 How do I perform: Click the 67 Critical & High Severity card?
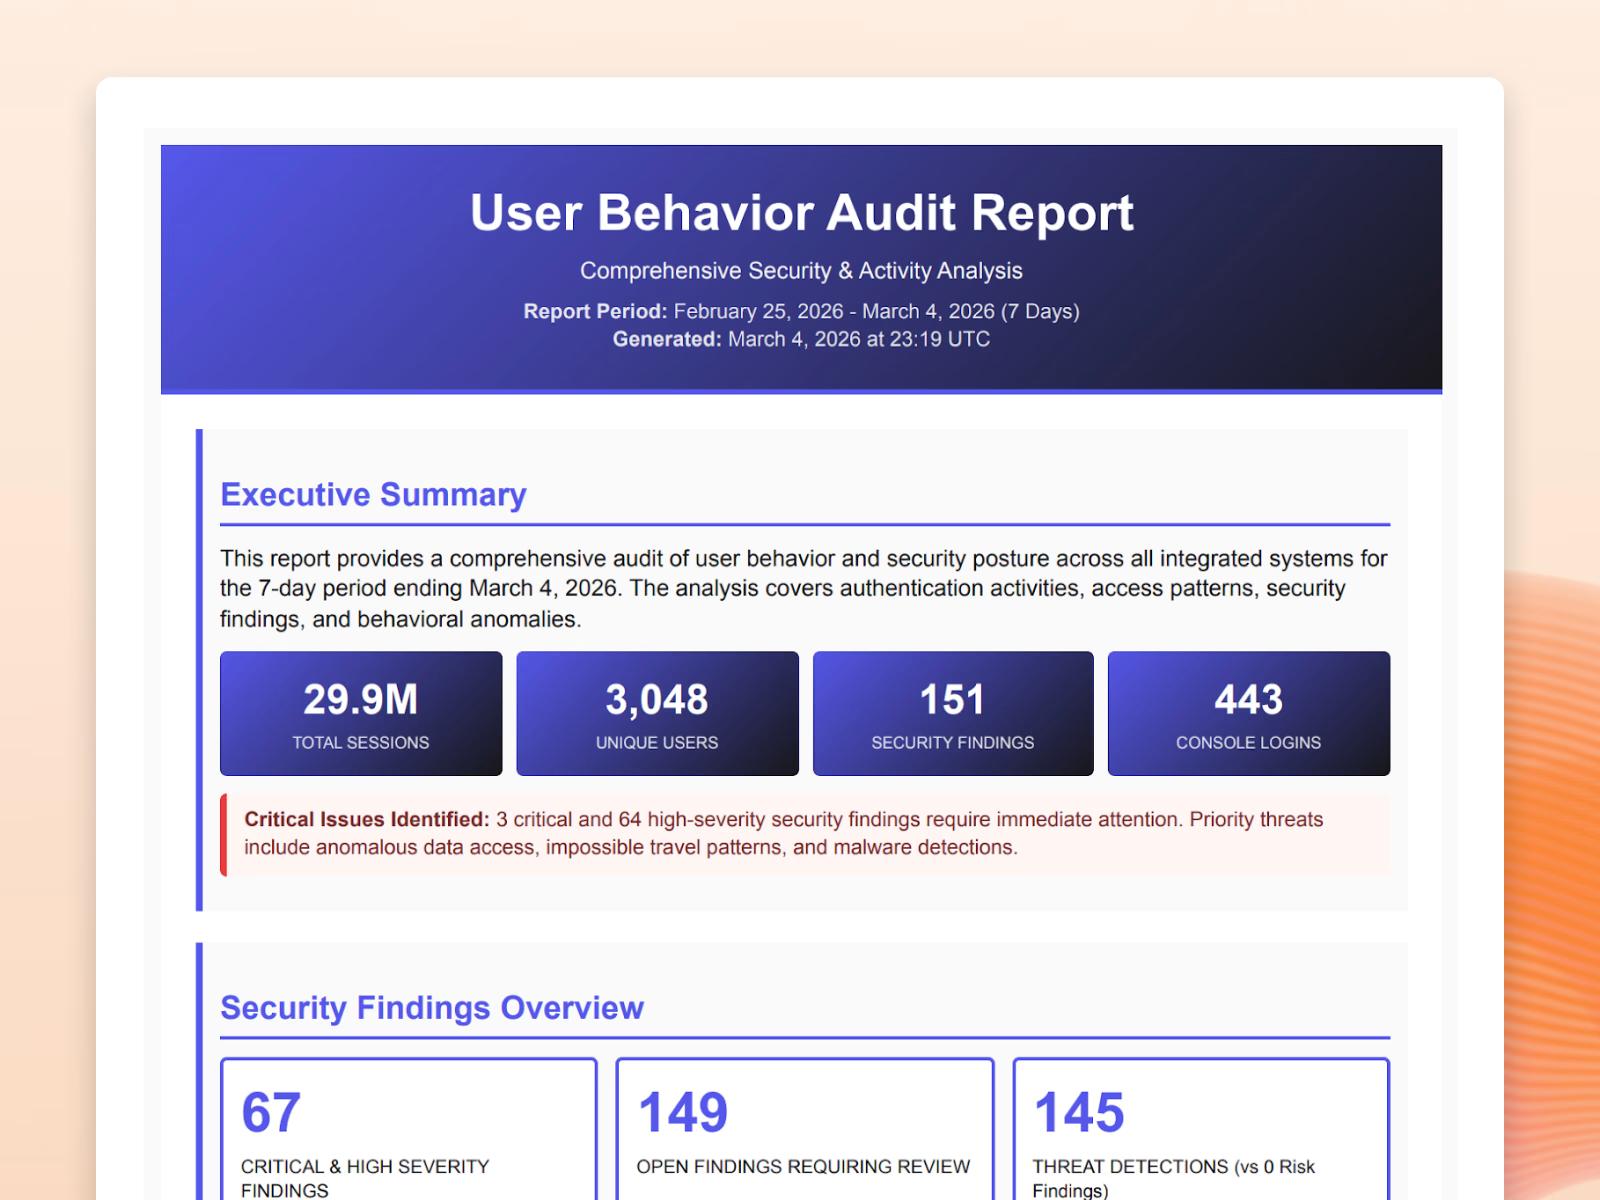click(409, 1129)
